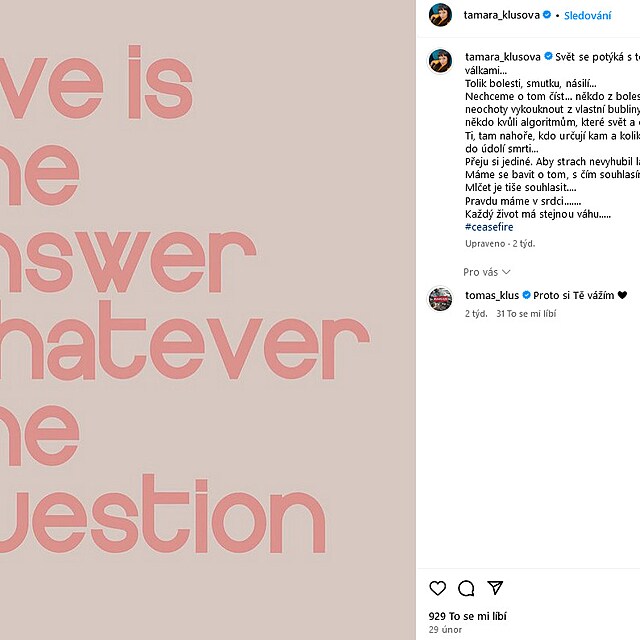Image resolution: width=640 pixels, height=640 pixels.
Task: Expand the "Pro vás" comment sorting dropdown
Action: tap(487, 272)
